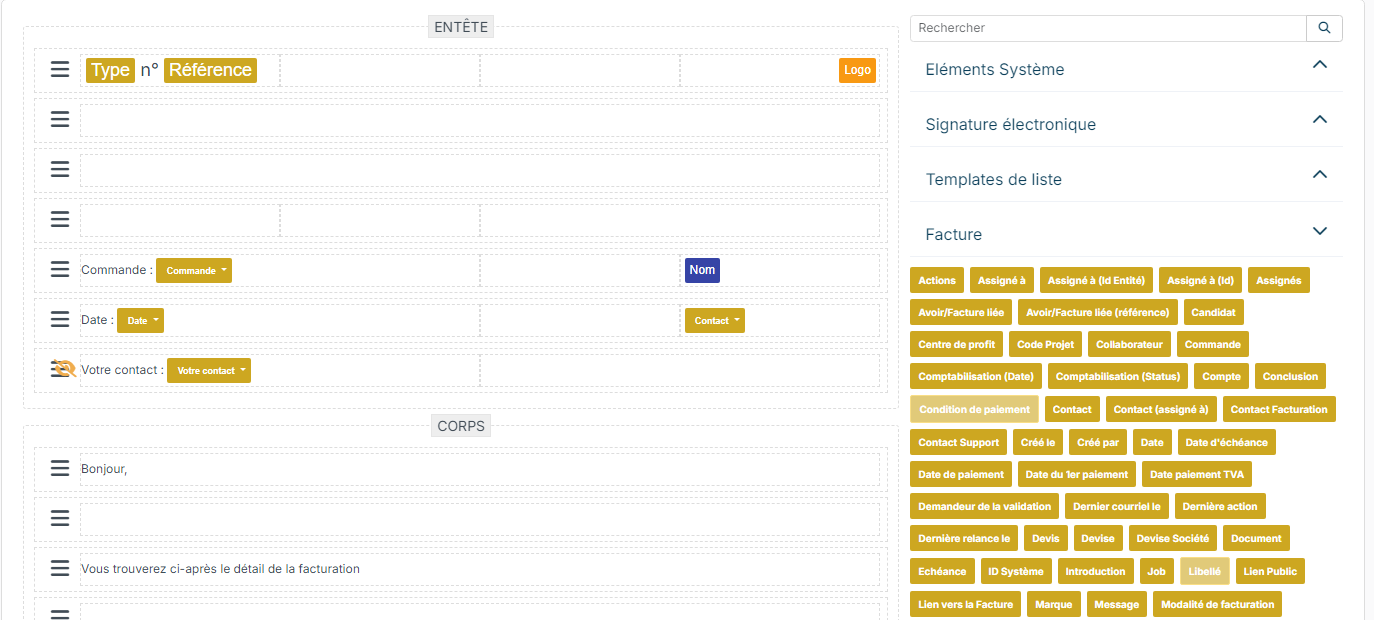Focus the Rechercher search field
The height and width of the screenshot is (620, 1374).
pos(1108,28)
